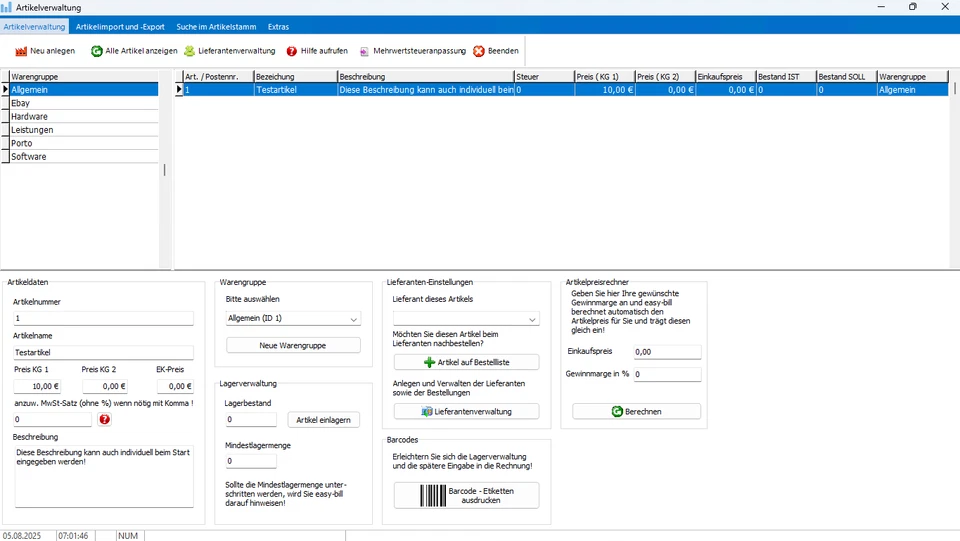Viewport: 960px width, 541px height.
Task: Click the Barcode - Etiketten ausdrucken button
Action: click(467, 495)
